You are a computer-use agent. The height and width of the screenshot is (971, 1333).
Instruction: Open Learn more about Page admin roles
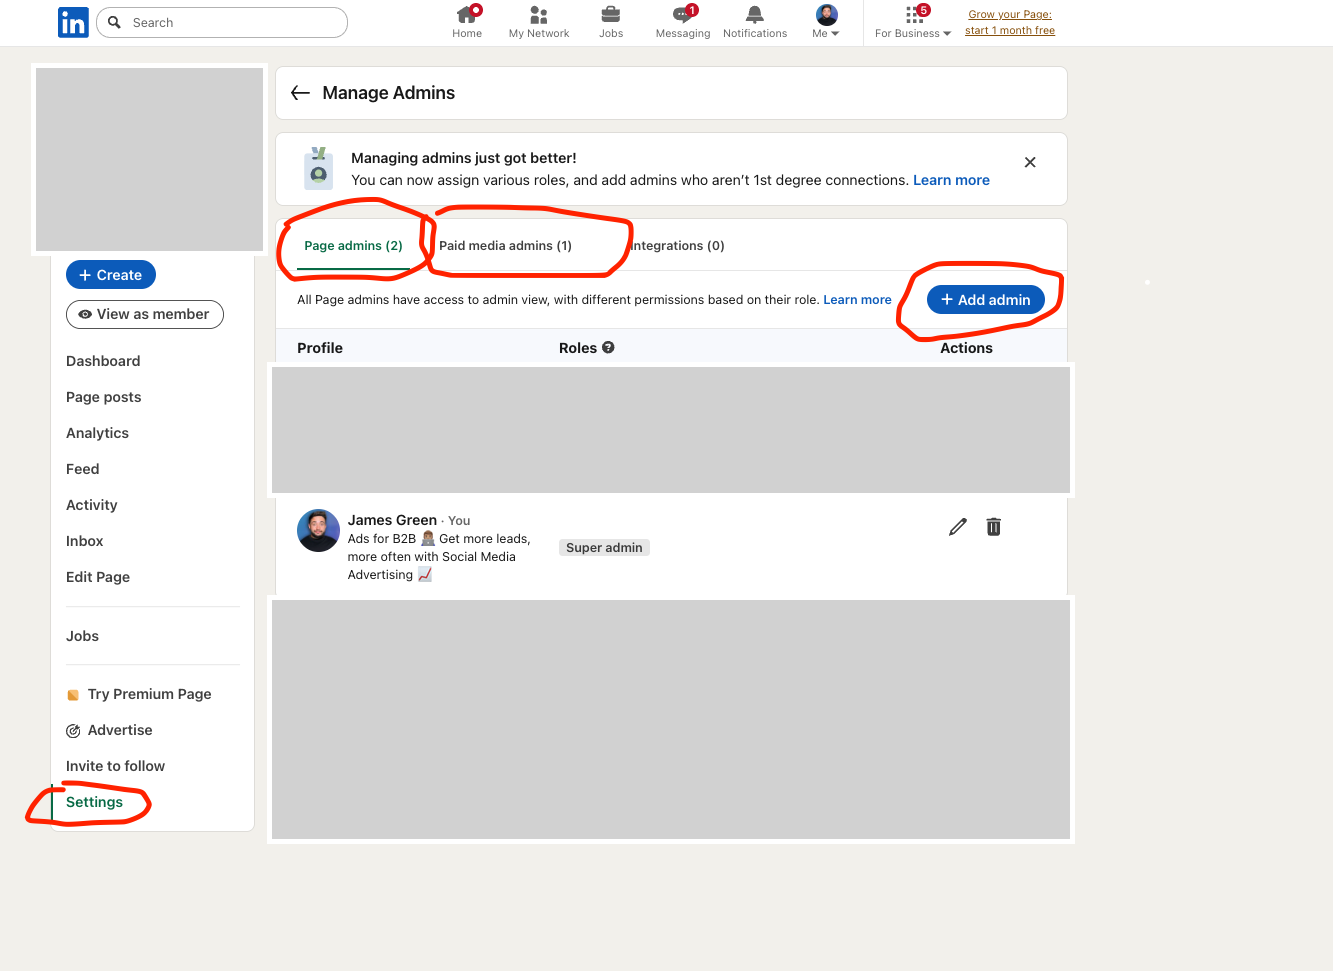(857, 300)
